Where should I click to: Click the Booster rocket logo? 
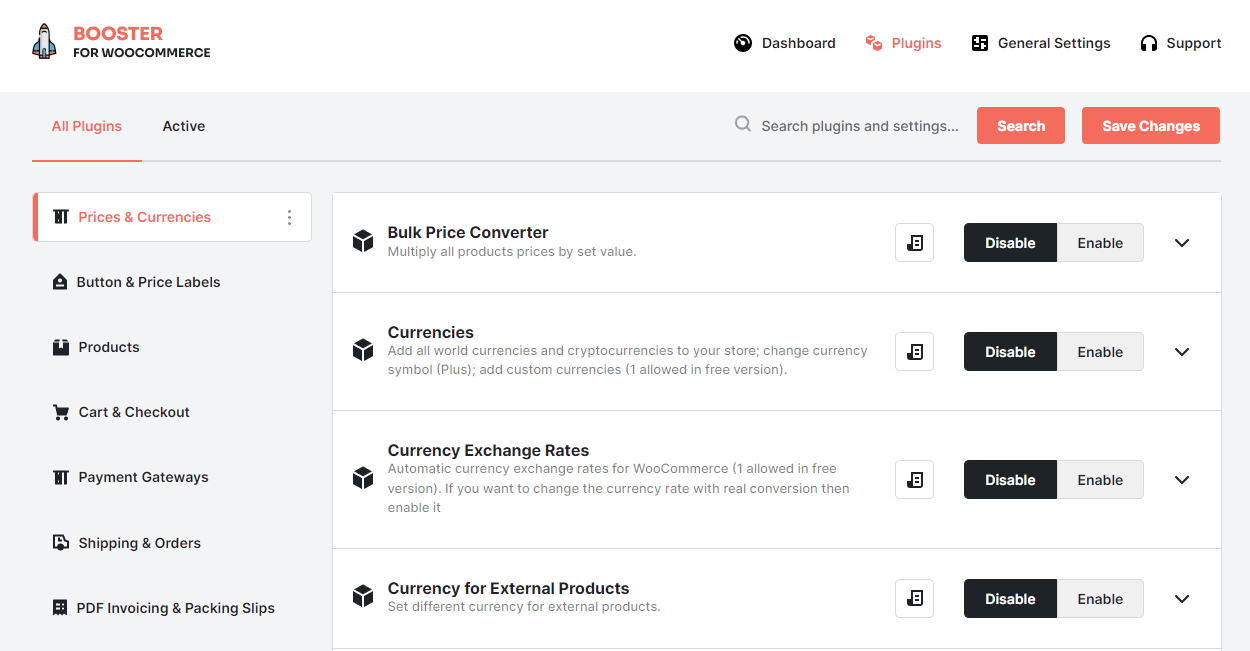[43, 42]
